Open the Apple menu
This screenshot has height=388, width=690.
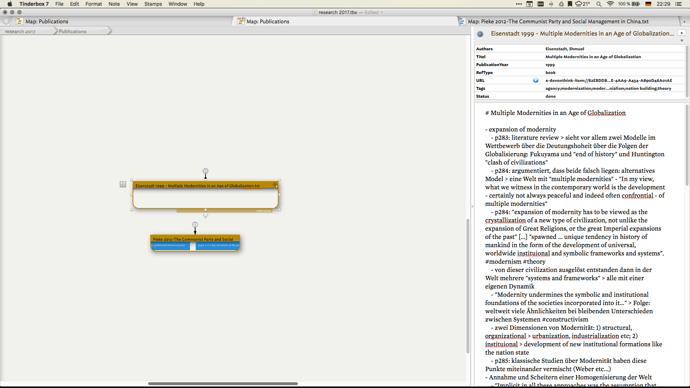pos(10,4)
